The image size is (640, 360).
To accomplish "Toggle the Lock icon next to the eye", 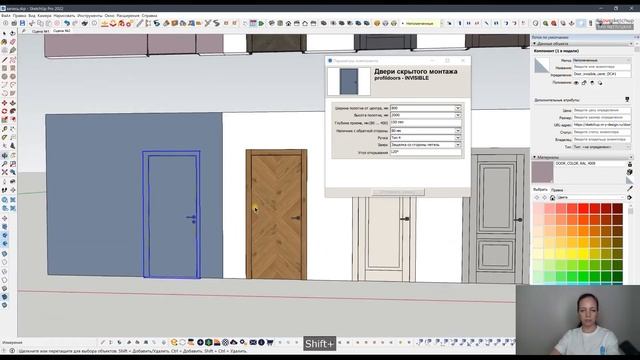I will pyautogui.click(x=584, y=83).
